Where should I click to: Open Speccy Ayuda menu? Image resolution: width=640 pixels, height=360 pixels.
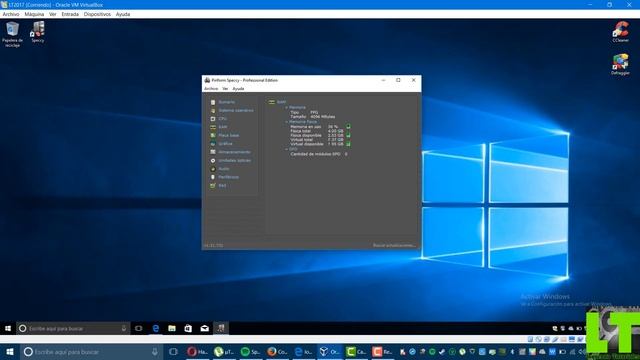tap(238, 89)
